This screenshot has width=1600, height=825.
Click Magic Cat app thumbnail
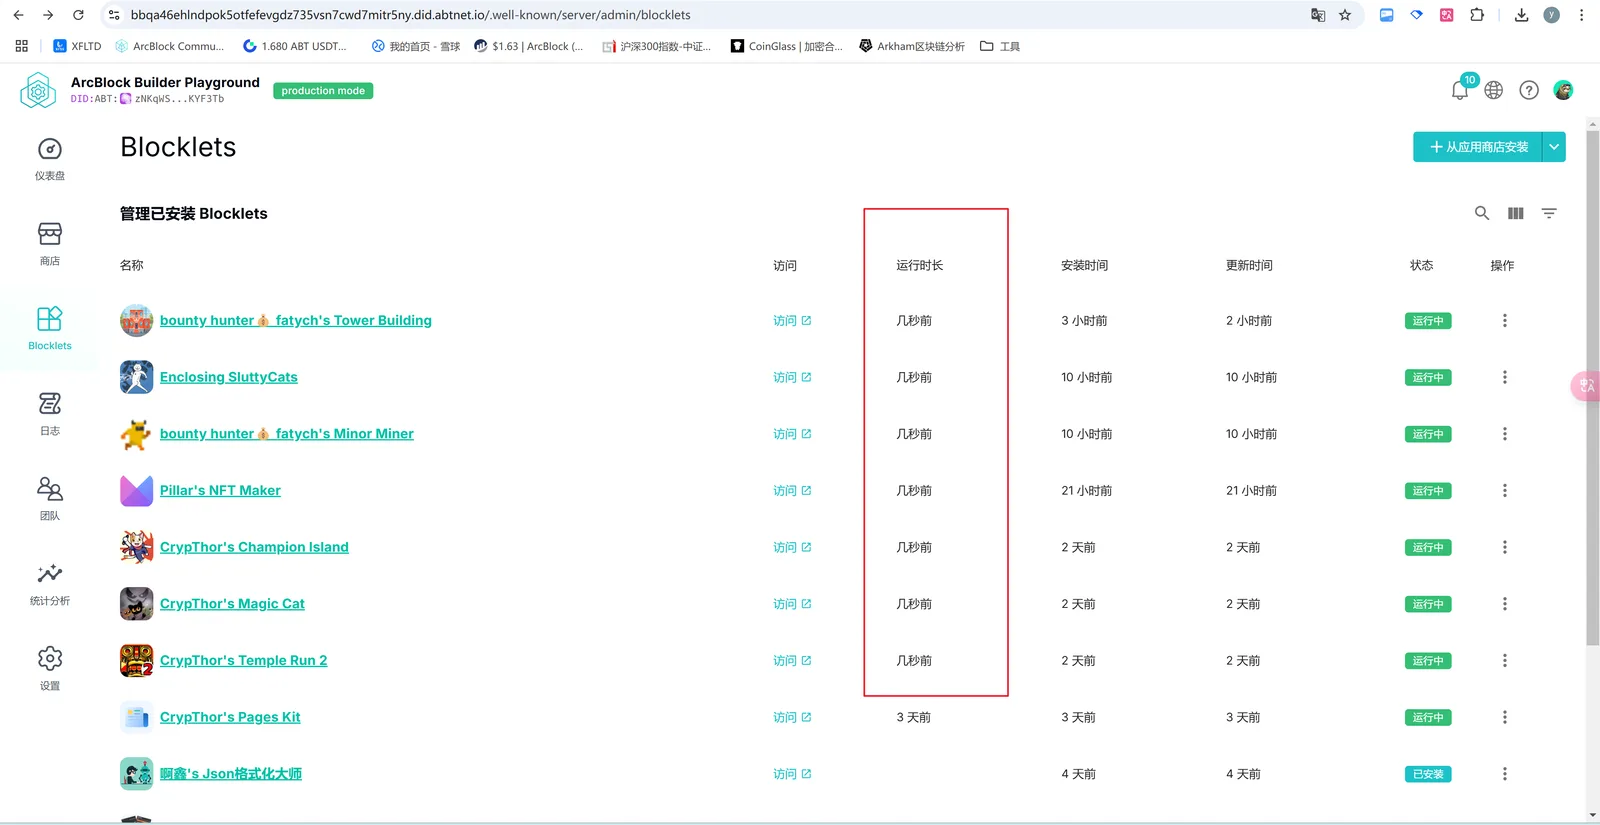pos(137,604)
